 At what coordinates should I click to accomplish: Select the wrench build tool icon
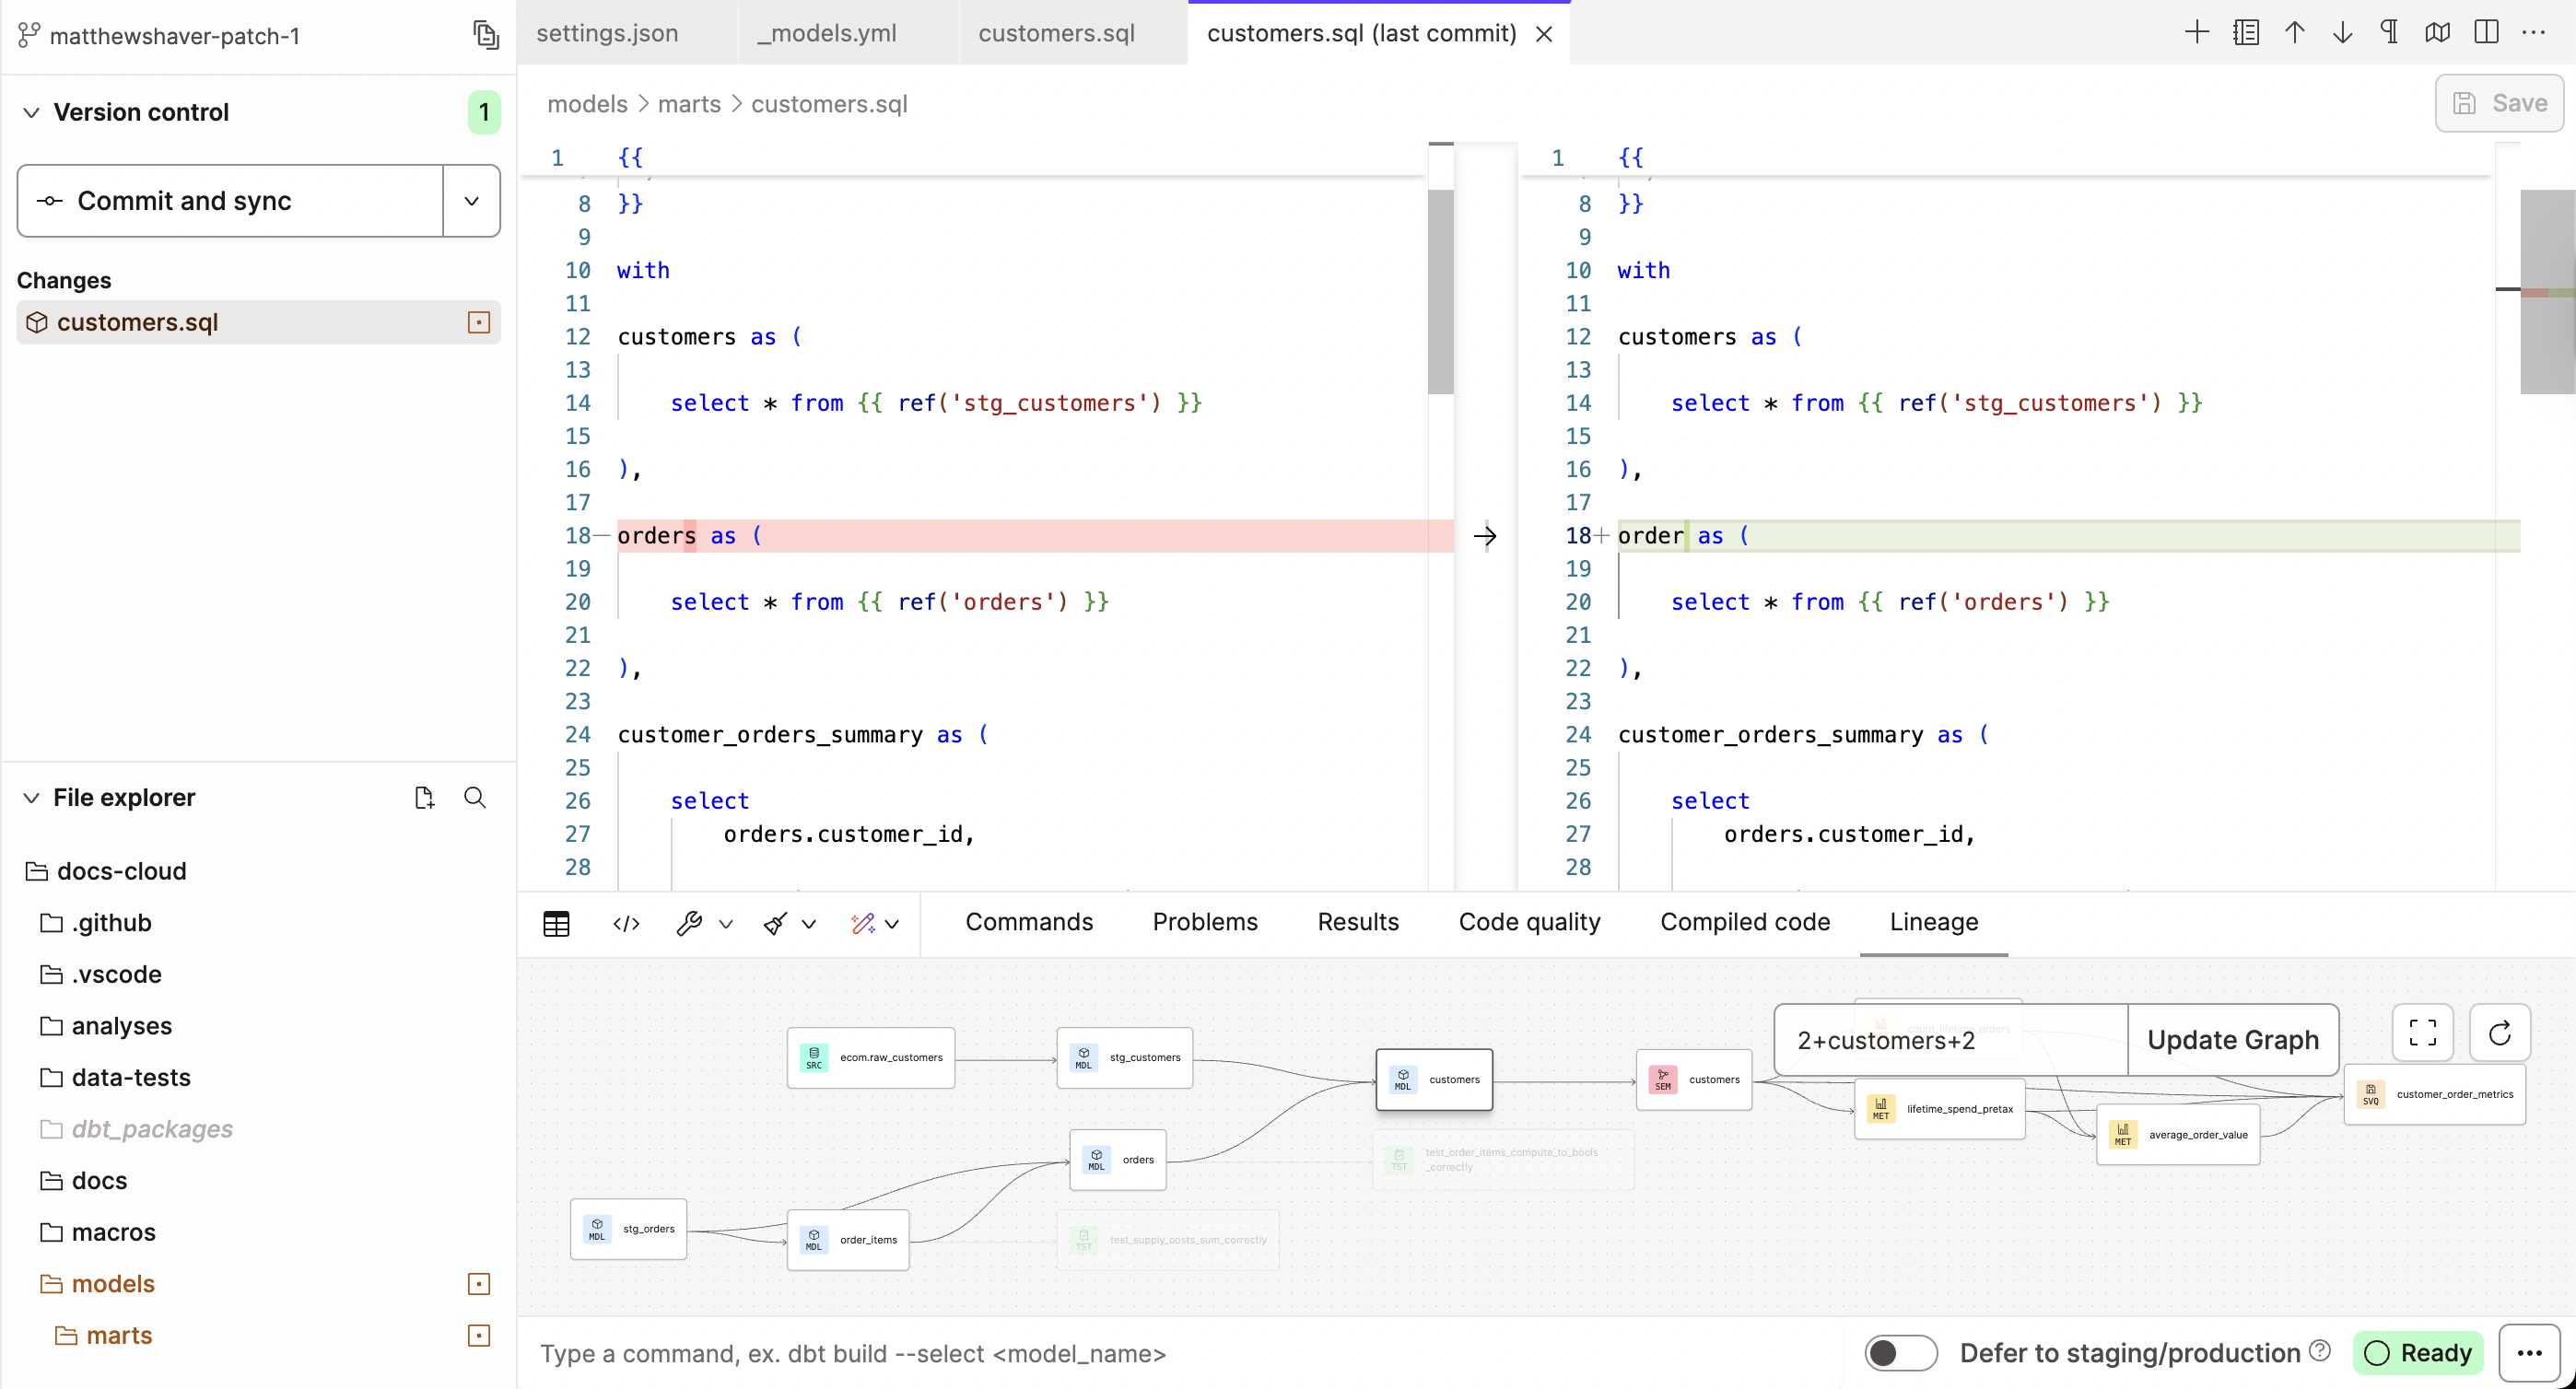coord(692,923)
